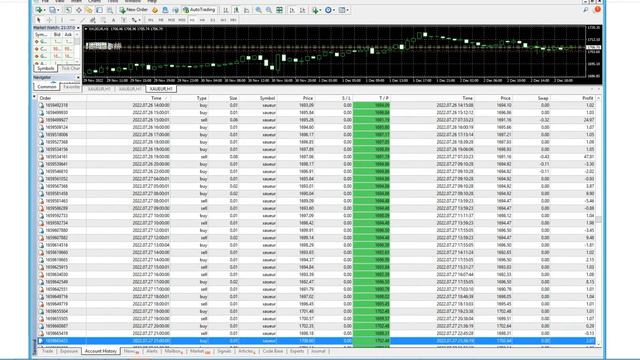640x360 pixels.
Task: Open the Tick Chart tab
Action: coord(70,69)
